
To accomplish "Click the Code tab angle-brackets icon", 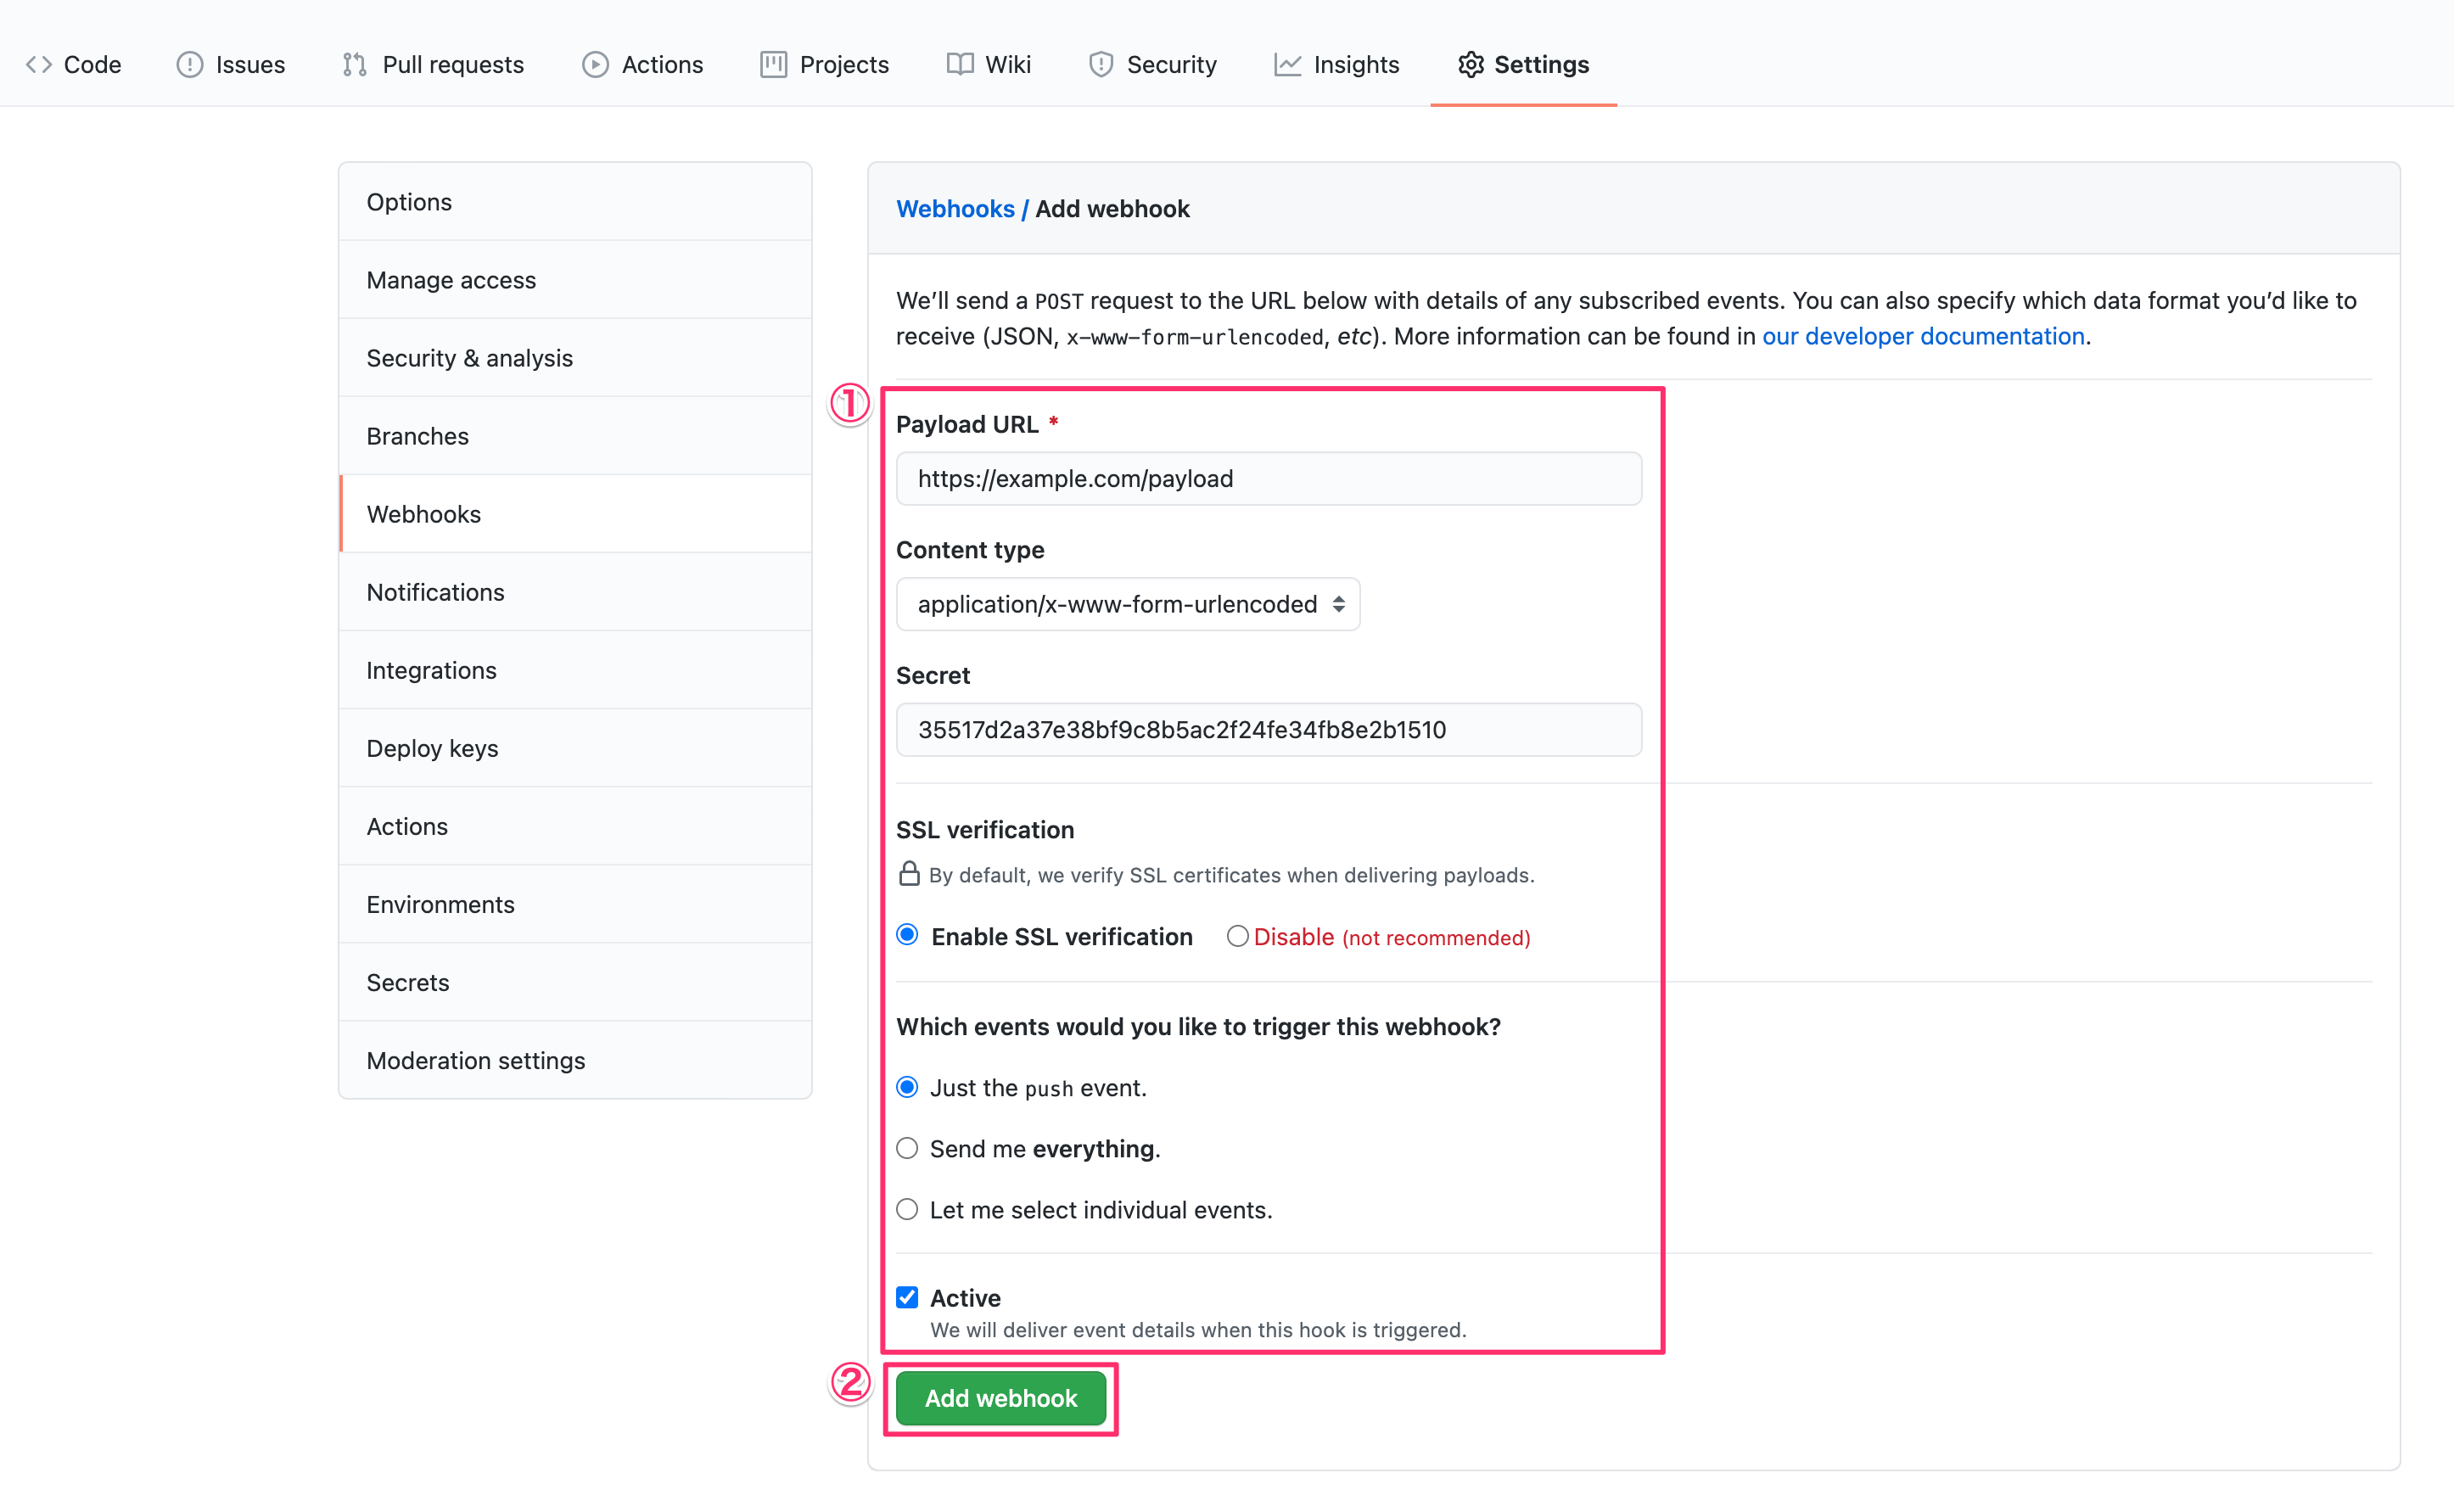I will [x=39, y=65].
